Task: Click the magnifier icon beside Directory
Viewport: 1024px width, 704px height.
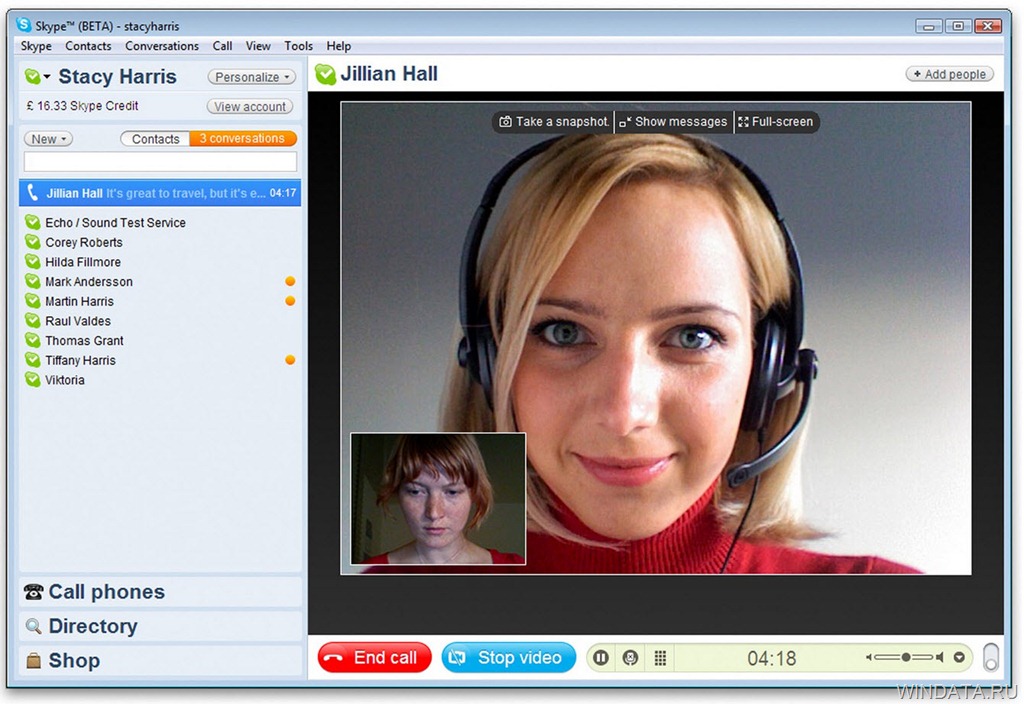Action: [x=33, y=626]
